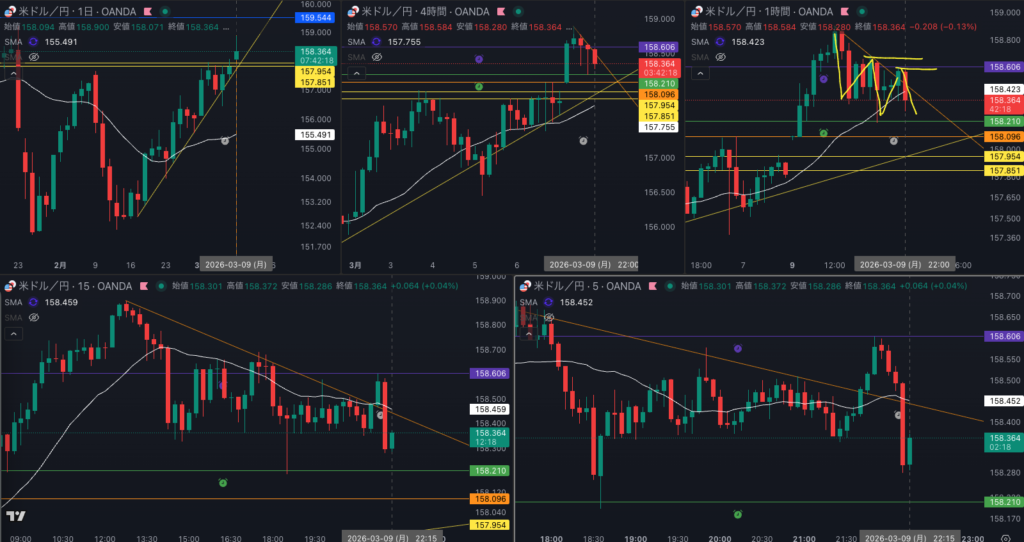The image size is (1024, 542).
Task: Click the 終値 158.364 value on 1日 chart
Action: click(x=202, y=27)
